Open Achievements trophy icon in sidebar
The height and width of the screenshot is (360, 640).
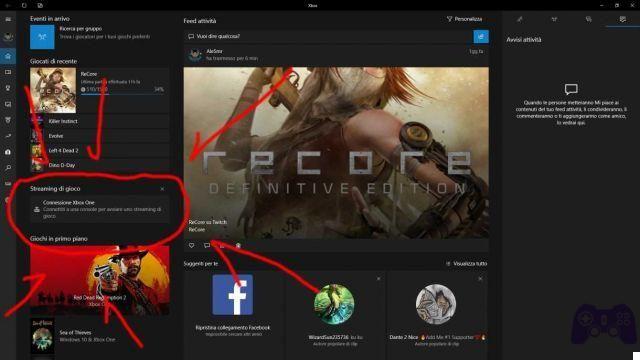point(8,88)
